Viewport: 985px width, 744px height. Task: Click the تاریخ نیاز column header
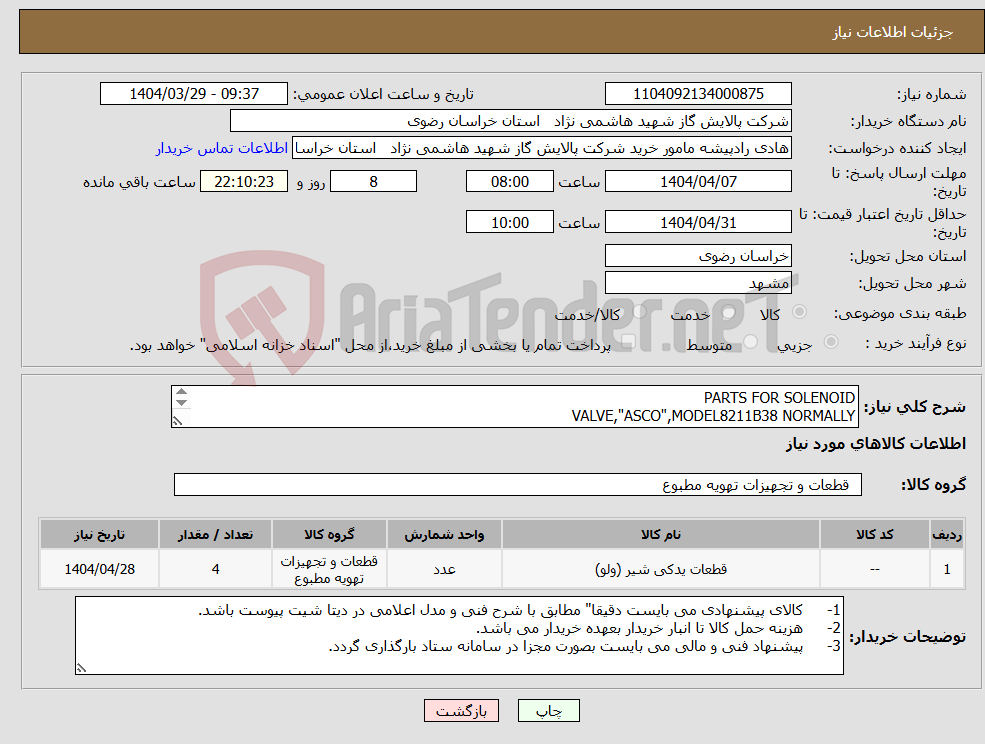pyautogui.click(x=99, y=535)
